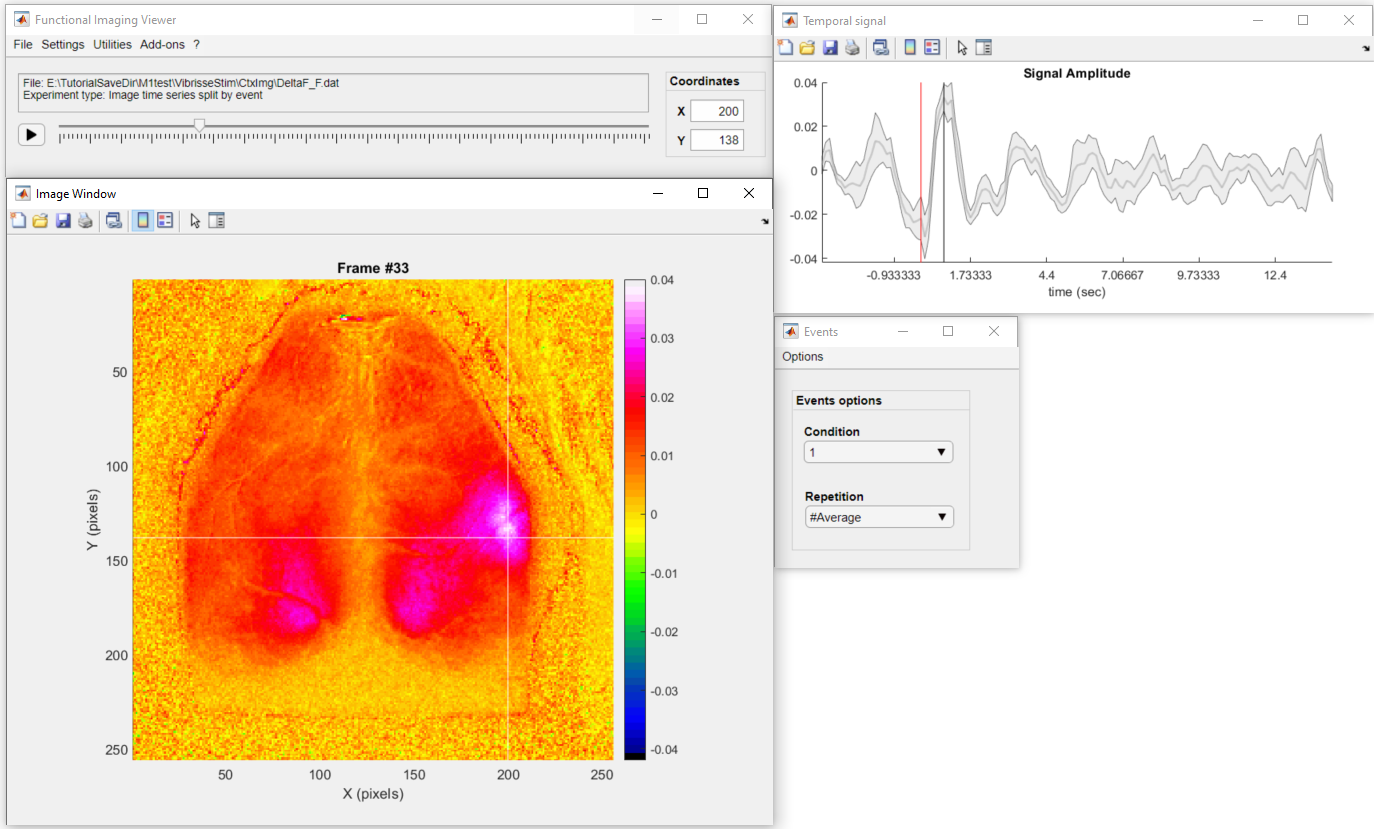Click the X coordinate field
The image size is (1374, 829).
pos(716,111)
